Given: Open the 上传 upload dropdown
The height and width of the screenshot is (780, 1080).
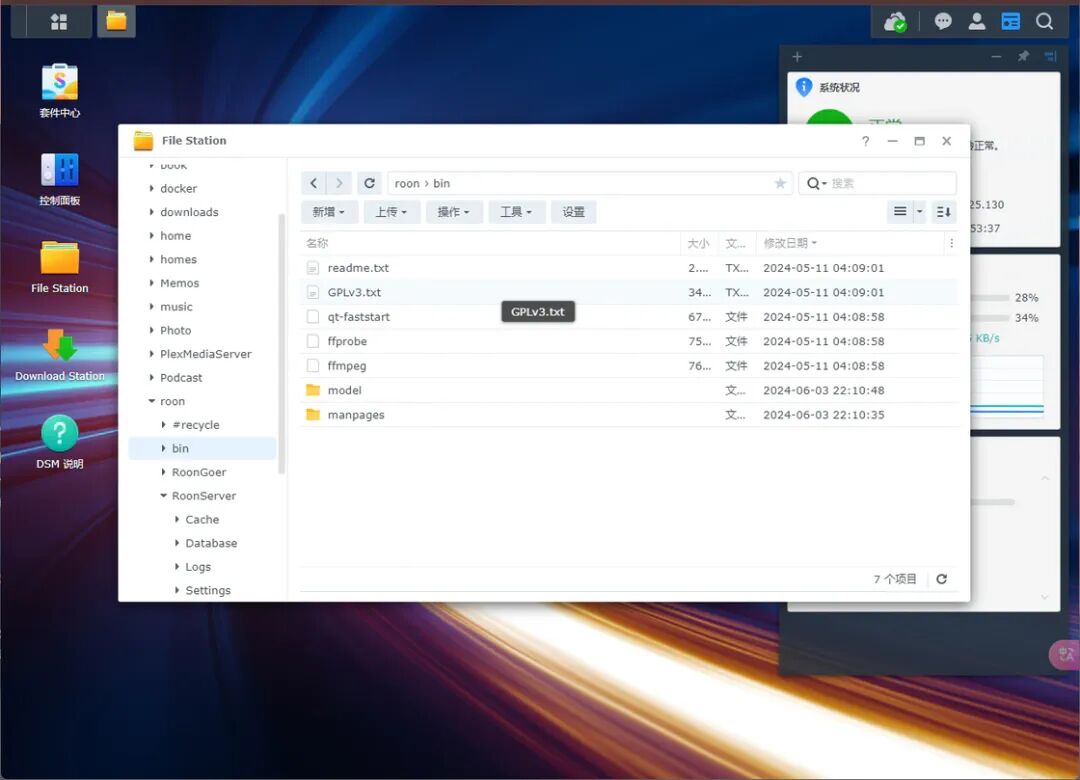Looking at the screenshot, I should [x=391, y=212].
